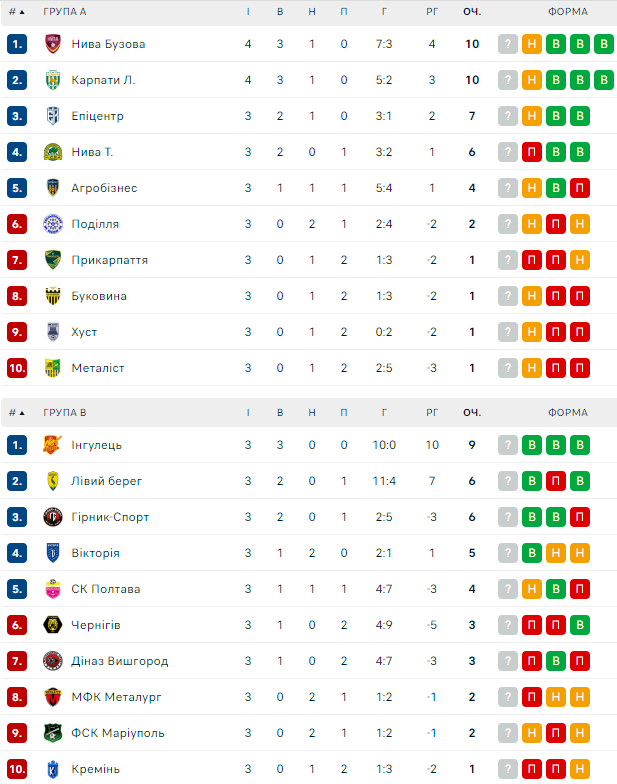Viewport: 617px width, 784px height.
Task: Click the red position badge 10 in Група A
Action: 16,368
